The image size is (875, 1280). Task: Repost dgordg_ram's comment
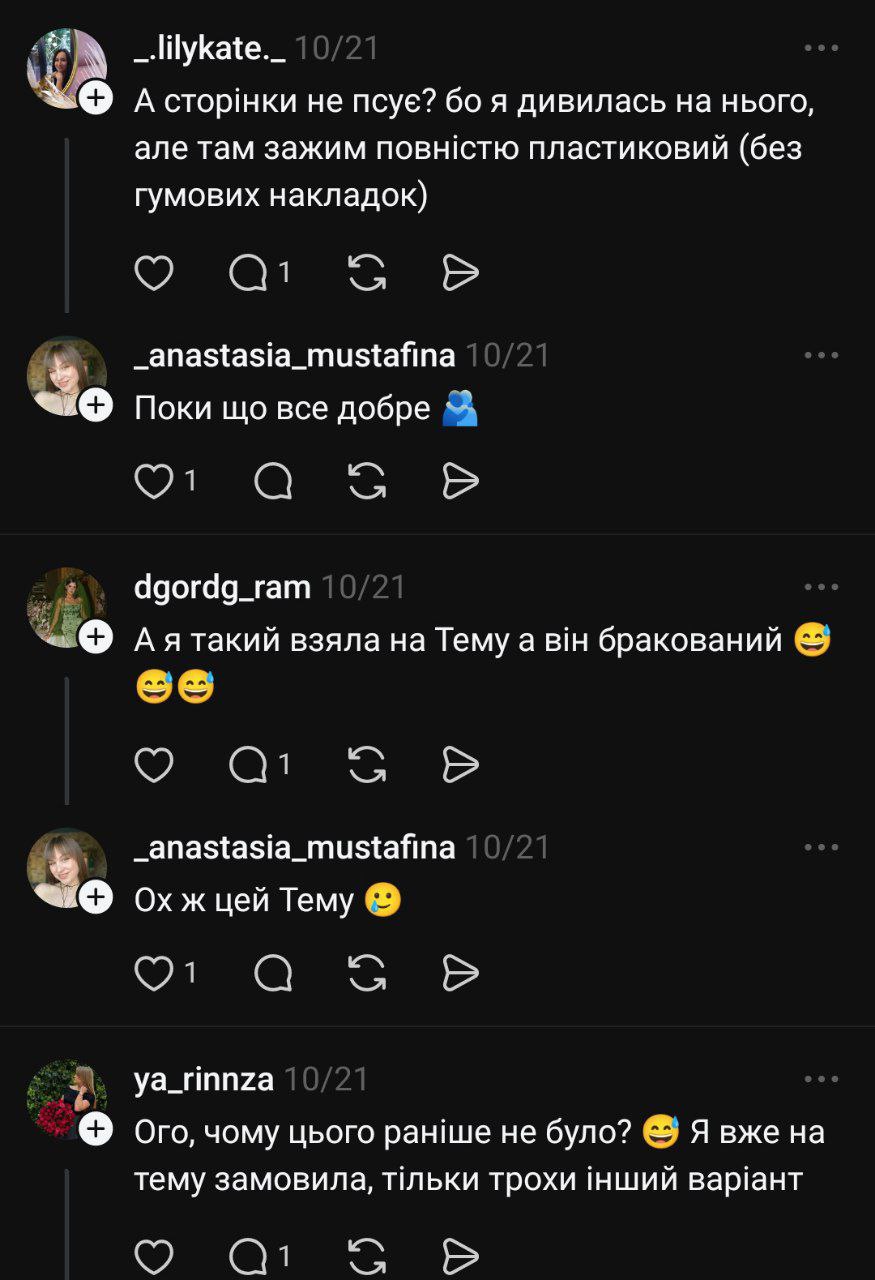(x=367, y=765)
